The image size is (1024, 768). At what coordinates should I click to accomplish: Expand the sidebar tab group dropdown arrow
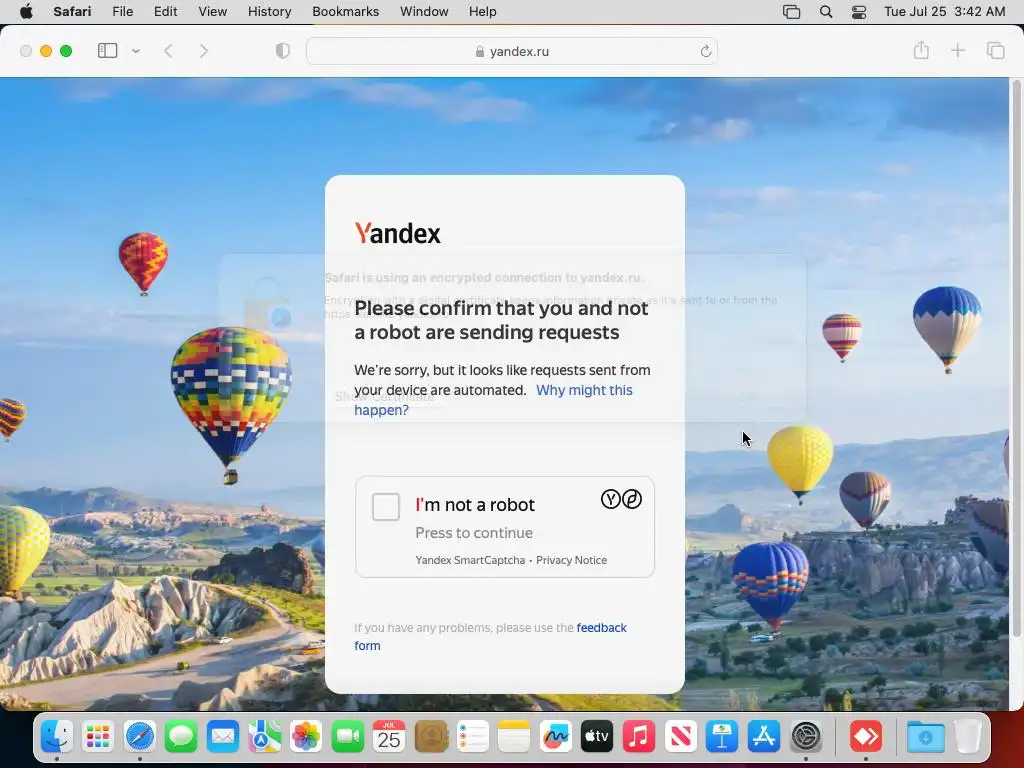[136, 51]
